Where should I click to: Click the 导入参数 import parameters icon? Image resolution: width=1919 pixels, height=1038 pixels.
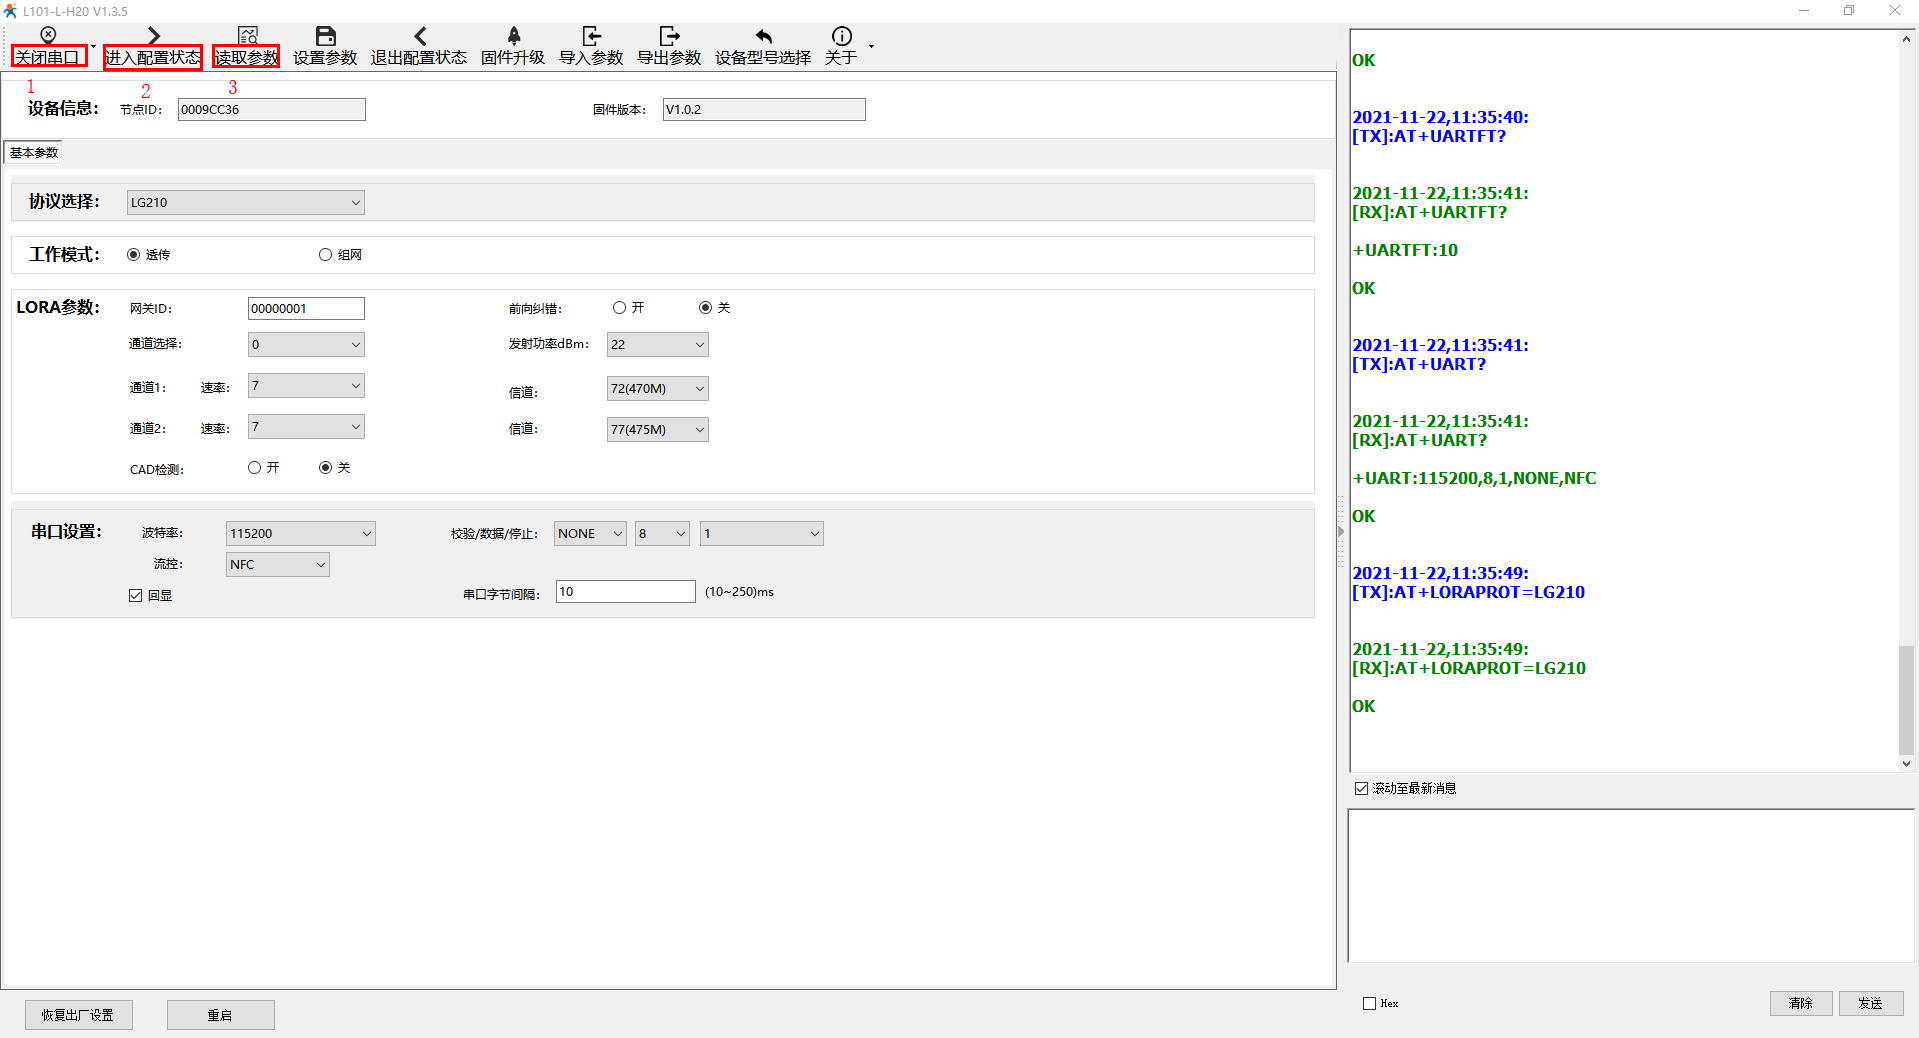(591, 36)
